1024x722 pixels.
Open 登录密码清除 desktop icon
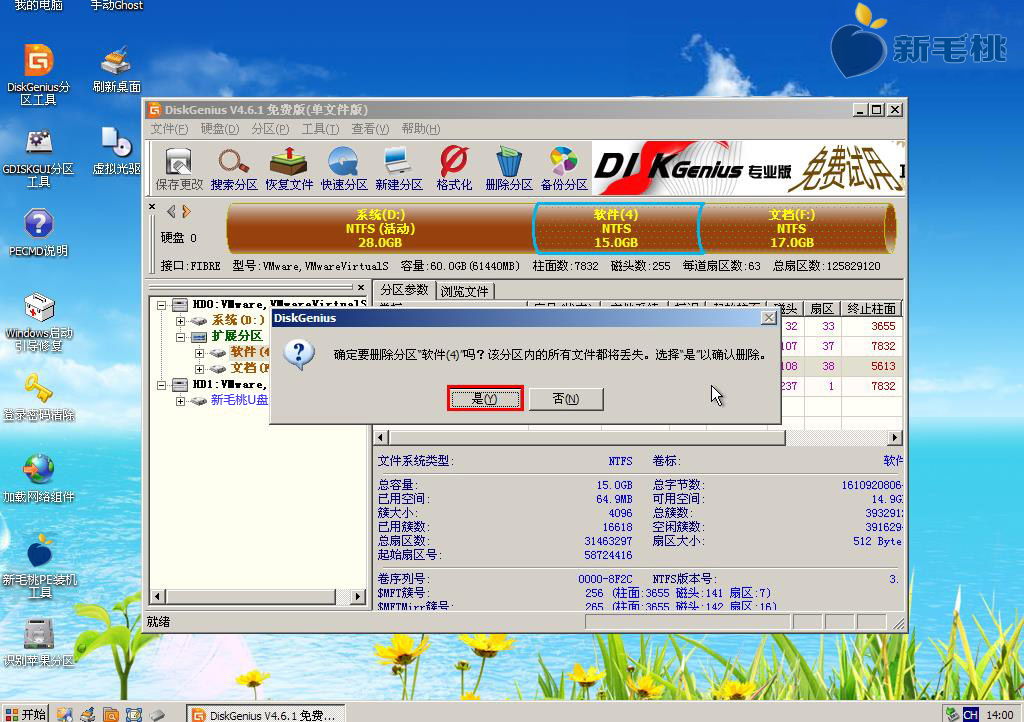point(39,397)
